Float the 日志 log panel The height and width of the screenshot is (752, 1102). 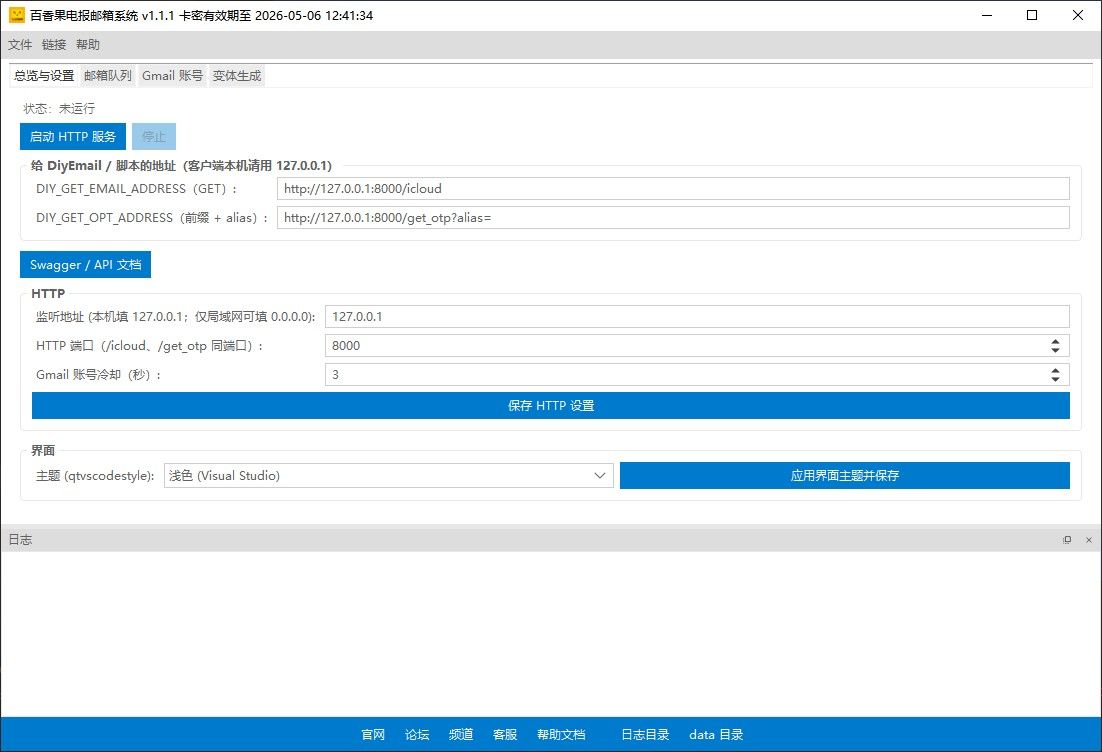(1067, 540)
